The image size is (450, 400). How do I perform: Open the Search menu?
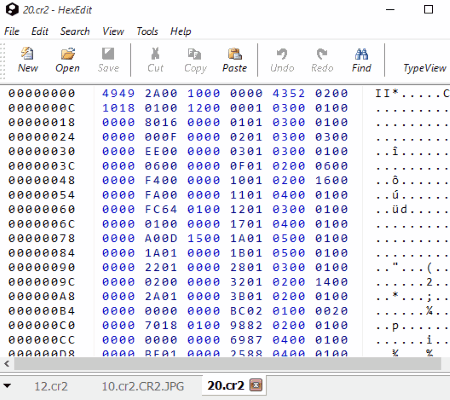pos(75,31)
